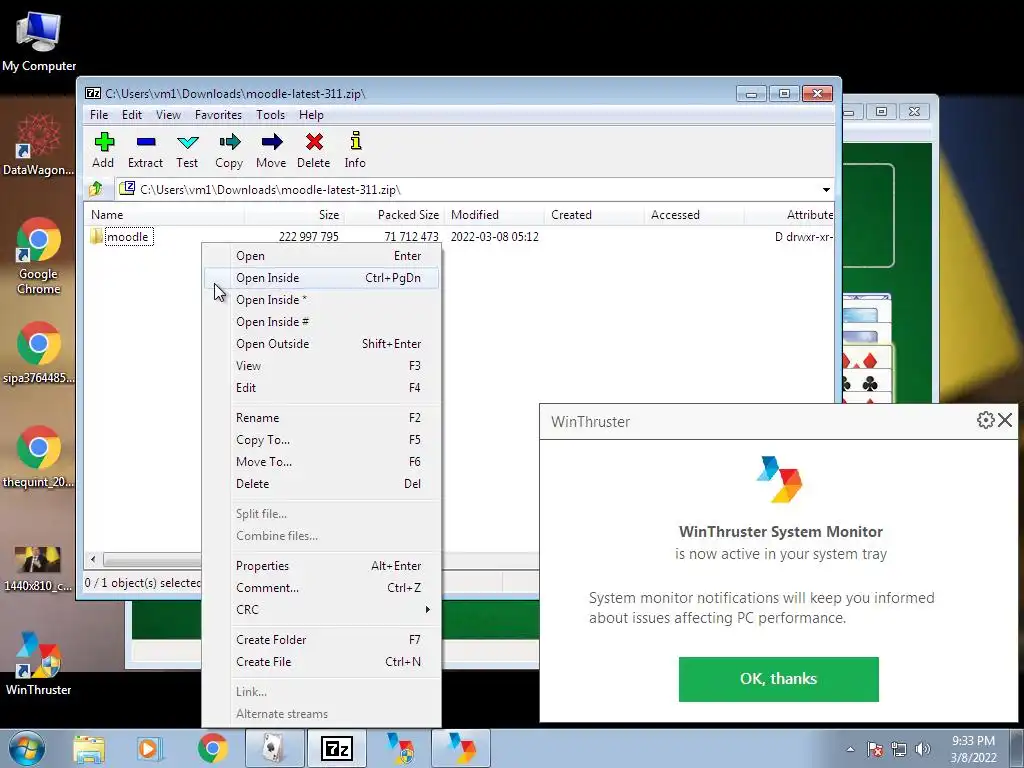Select thequint_20 desktop file
Screen dimensions: 1024x768
point(39,457)
